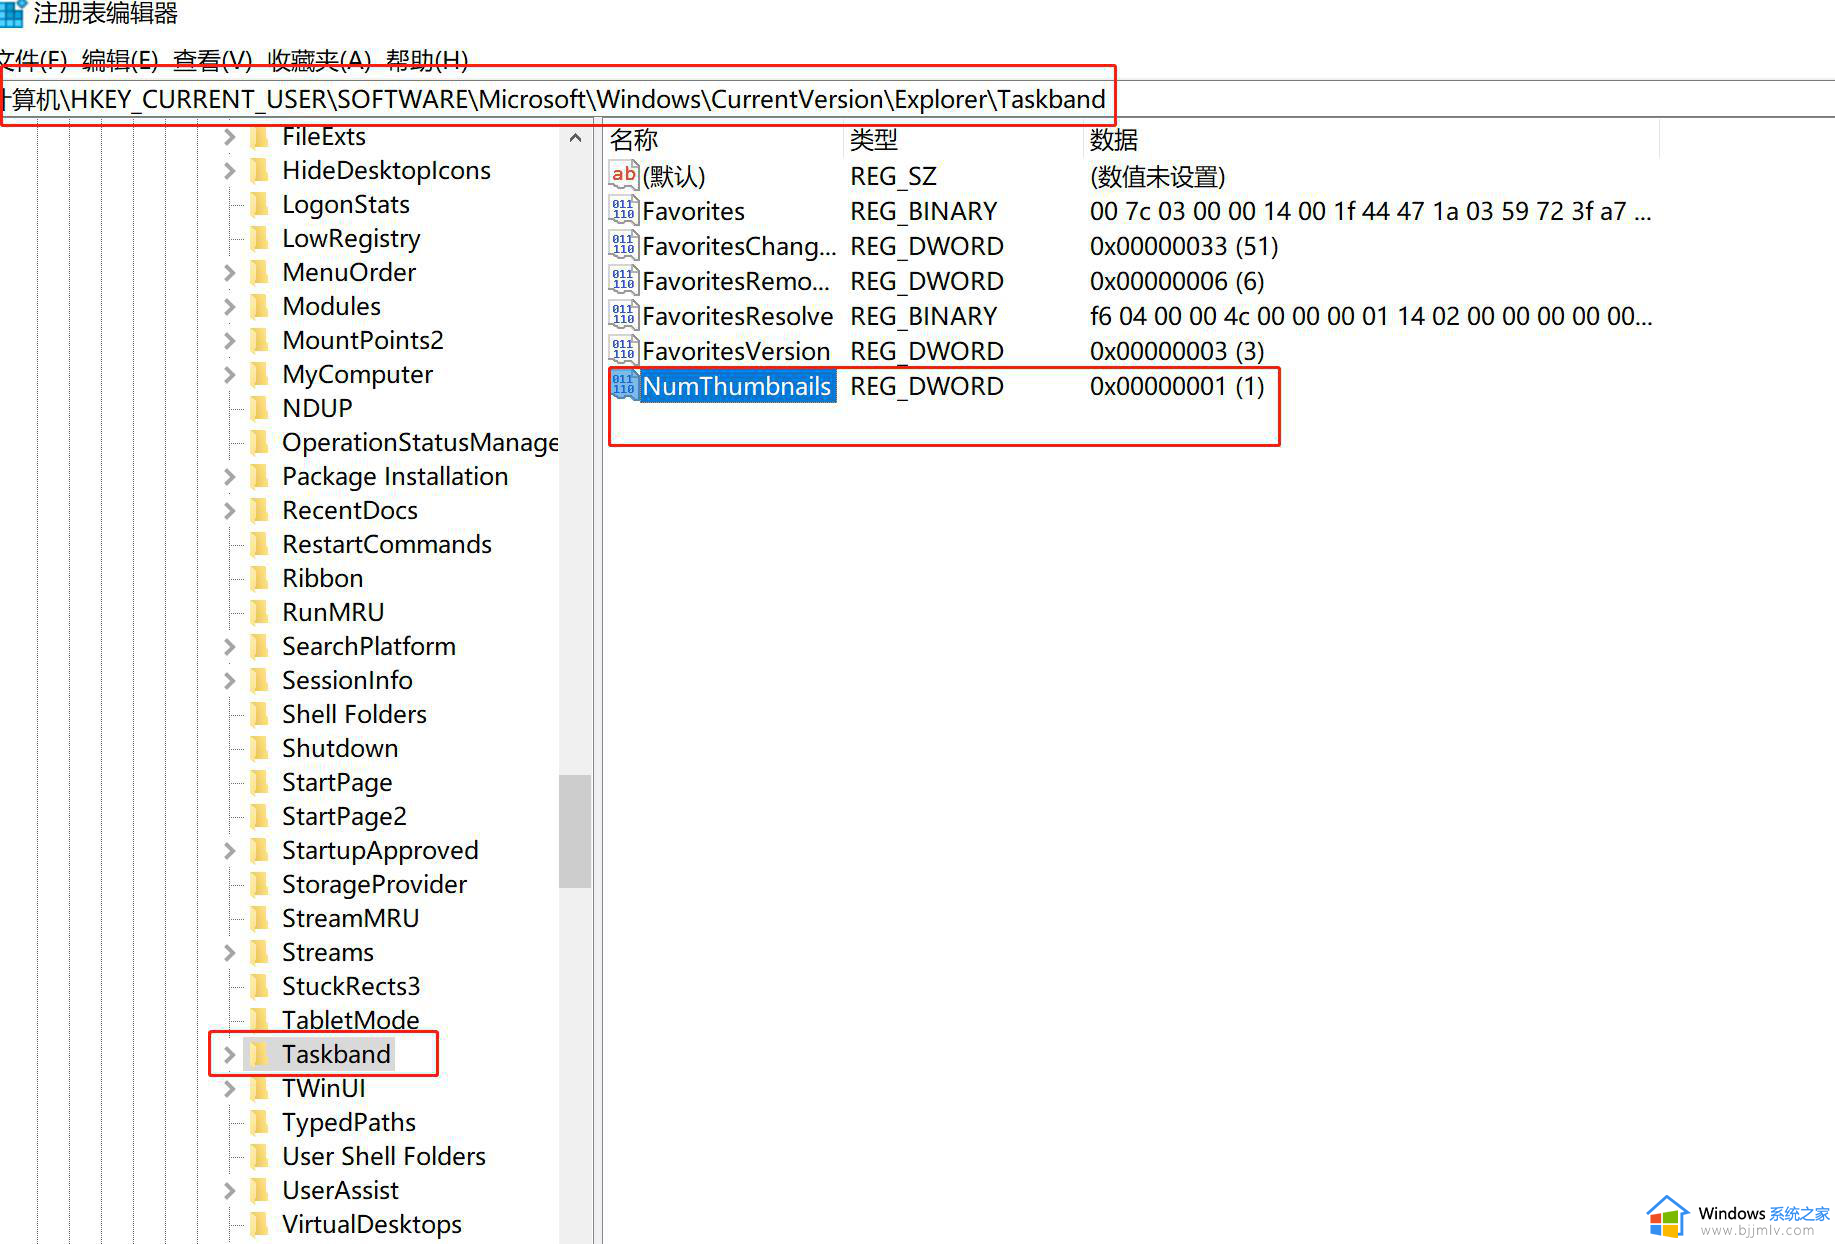Image resolution: width=1835 pixels, height=1244 pixels.
Task: Expand the TWinUI key
Action: (x=229, y=1089)
